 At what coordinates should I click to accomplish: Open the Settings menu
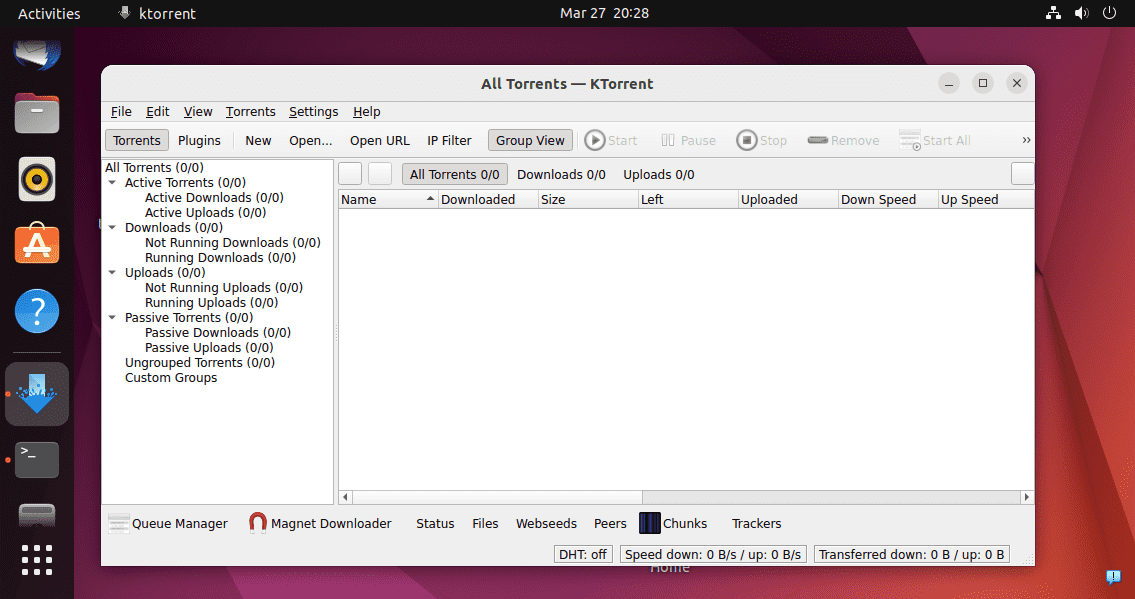[313, 111]
